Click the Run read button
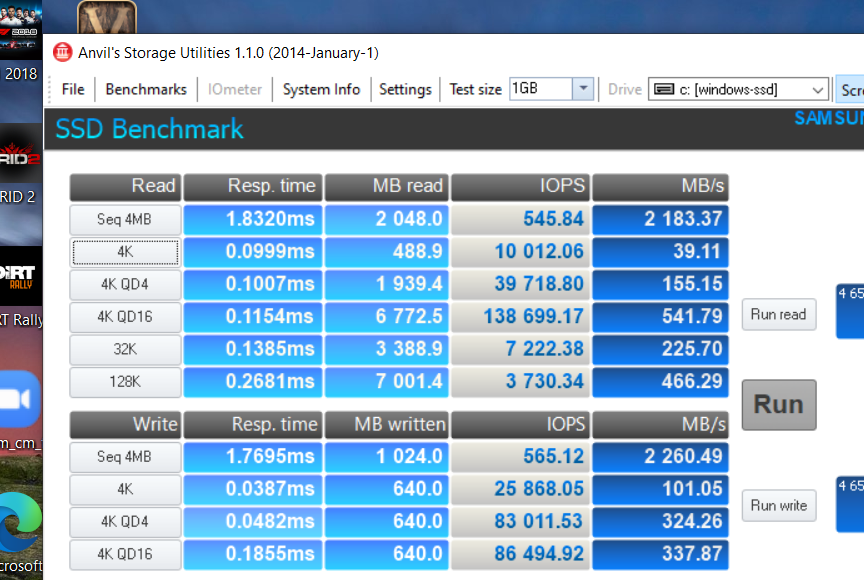This screenshot has height=580, width=864. pos(778,315)
